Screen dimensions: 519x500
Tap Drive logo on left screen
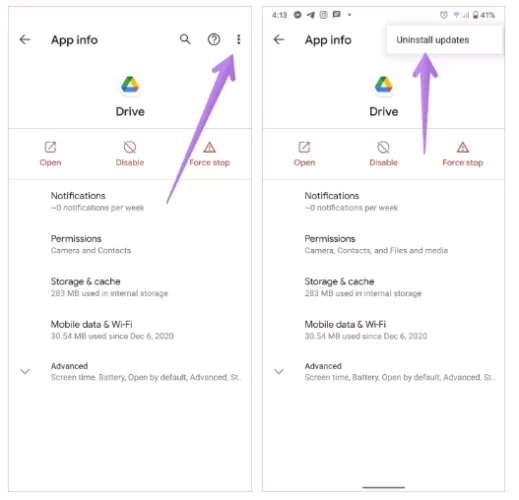coord(130,84)
